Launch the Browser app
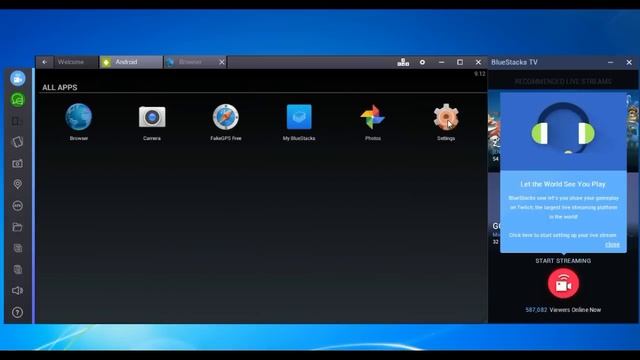The height and width of the screenshot is (360, 640). point(79,122)
